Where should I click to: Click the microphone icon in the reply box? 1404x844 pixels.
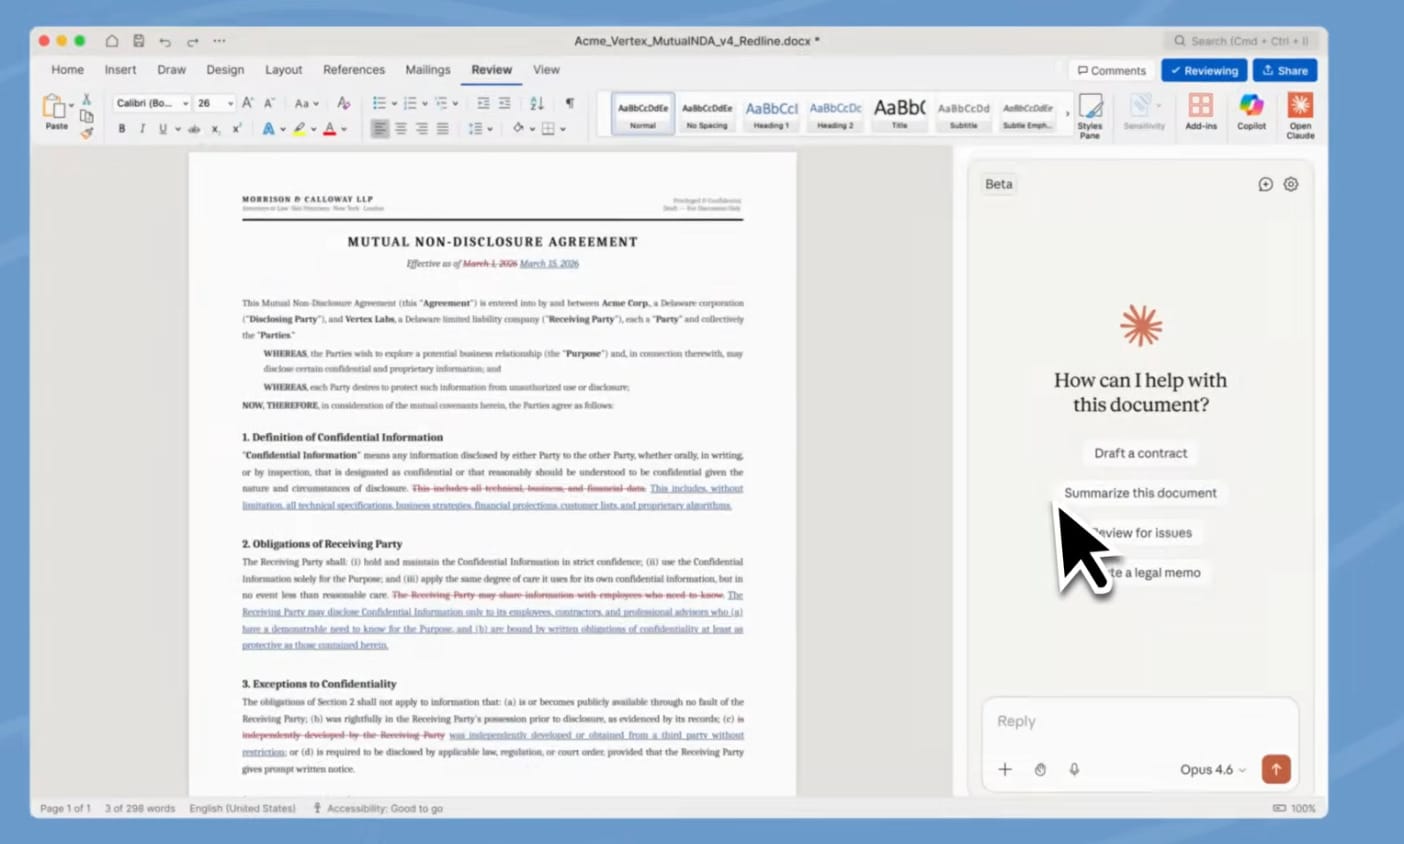[1074, 769]
